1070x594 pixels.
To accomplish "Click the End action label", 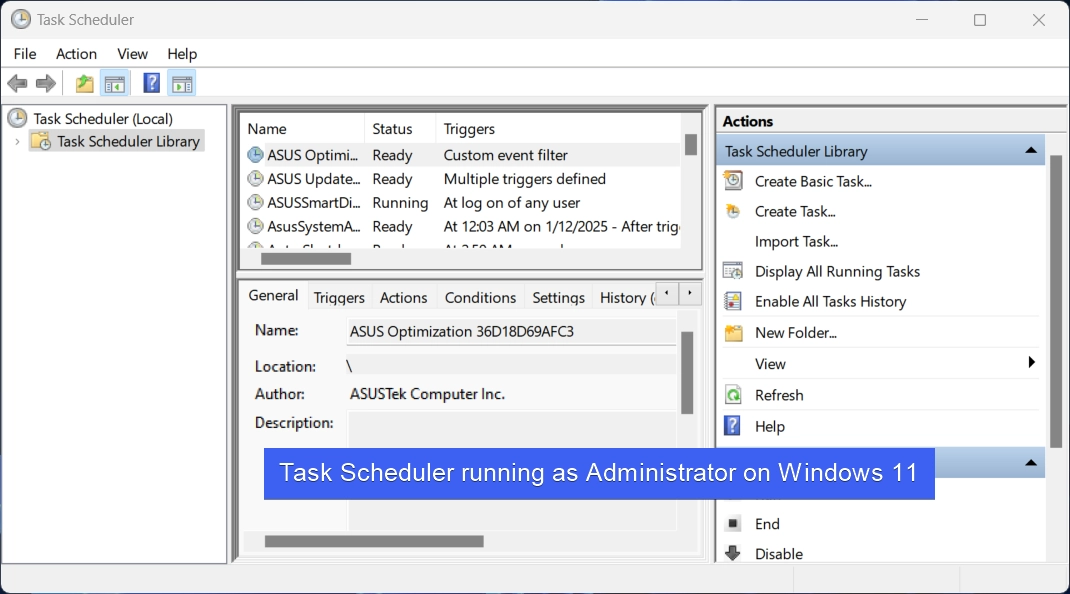I will (767, 524).
